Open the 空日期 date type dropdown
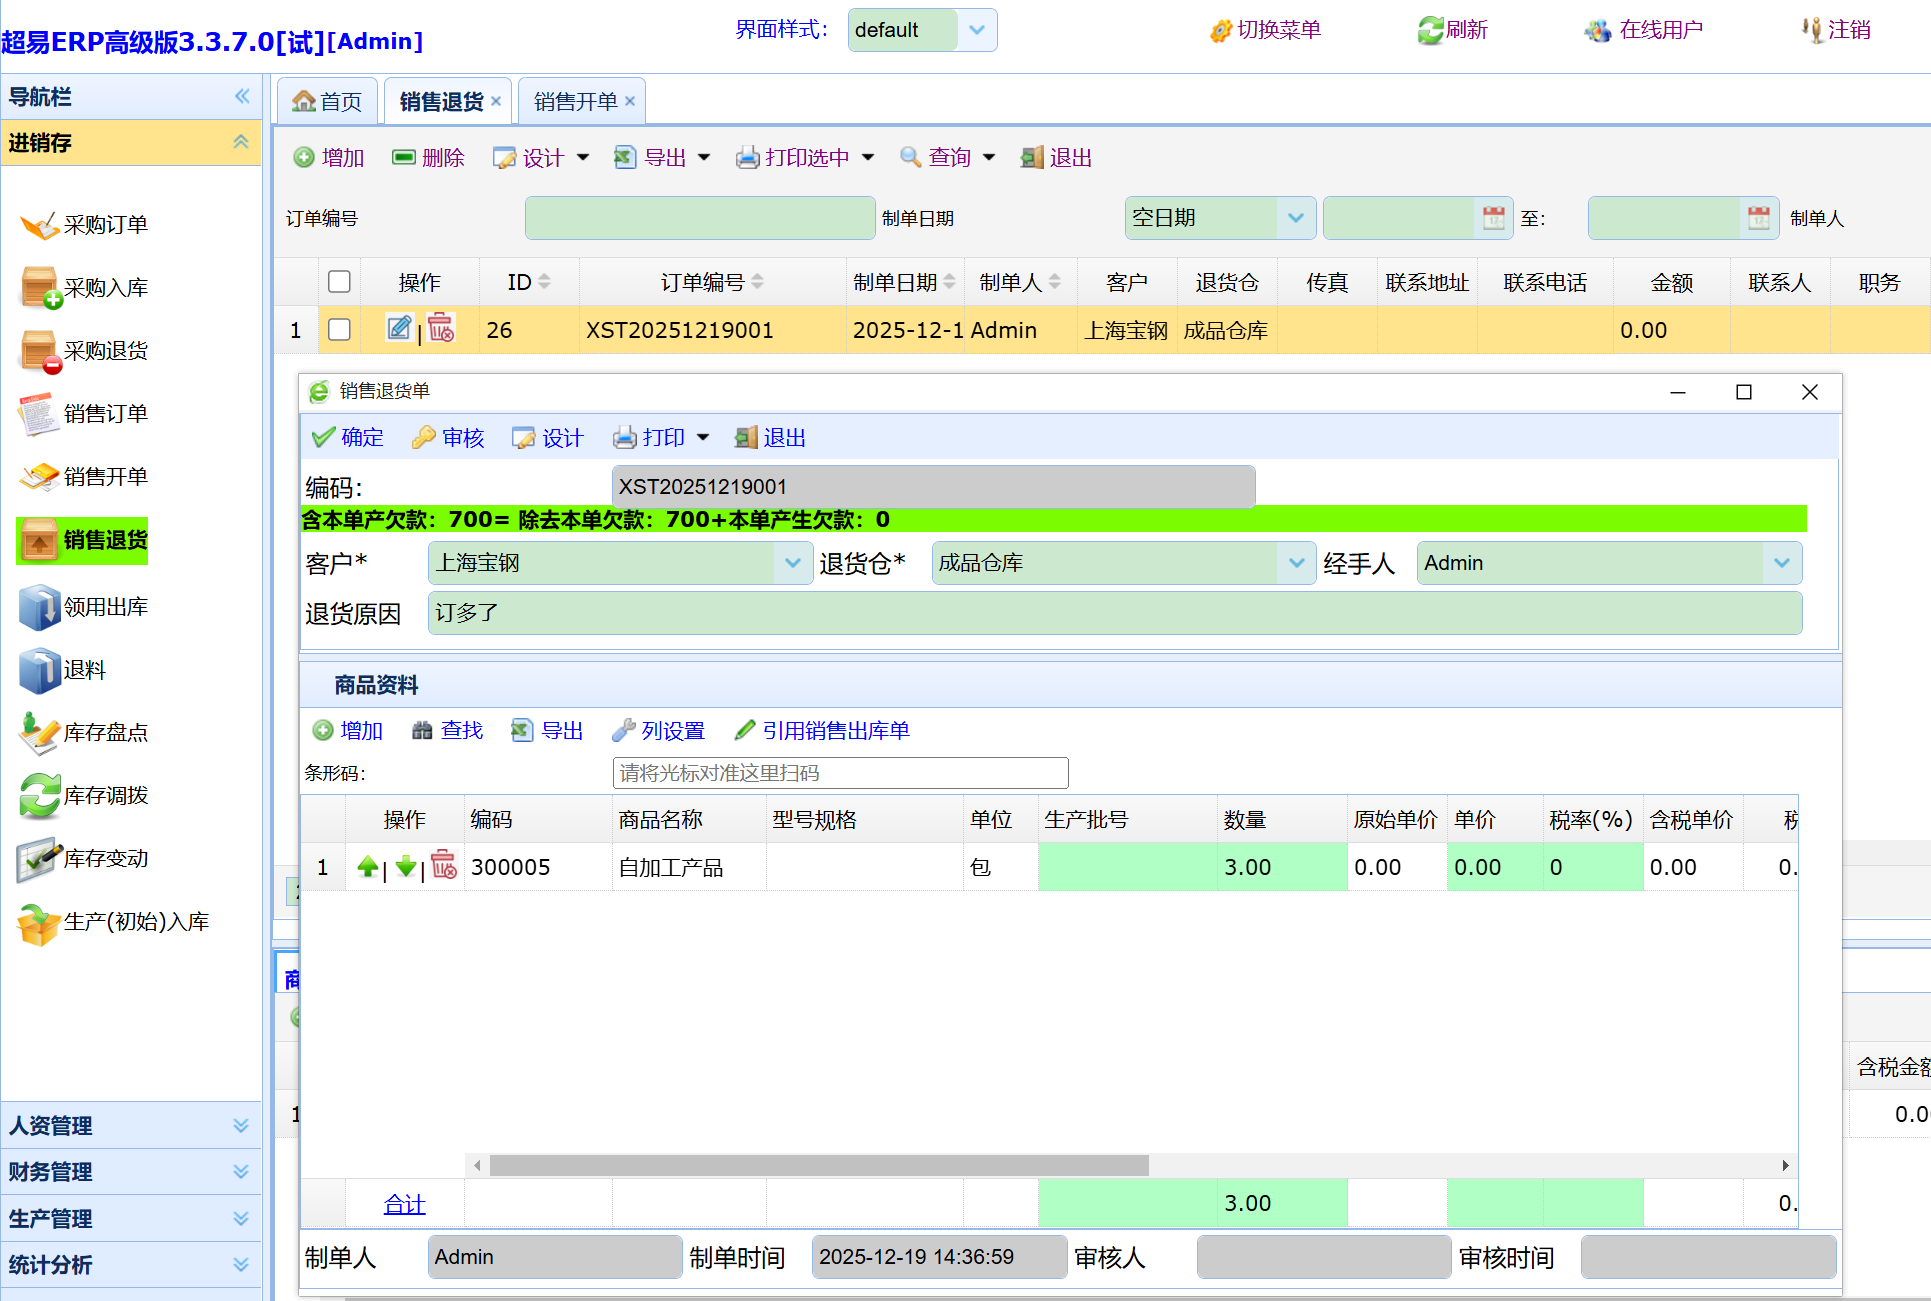The image size is (1931, 1301). (x=1295, y=218)
